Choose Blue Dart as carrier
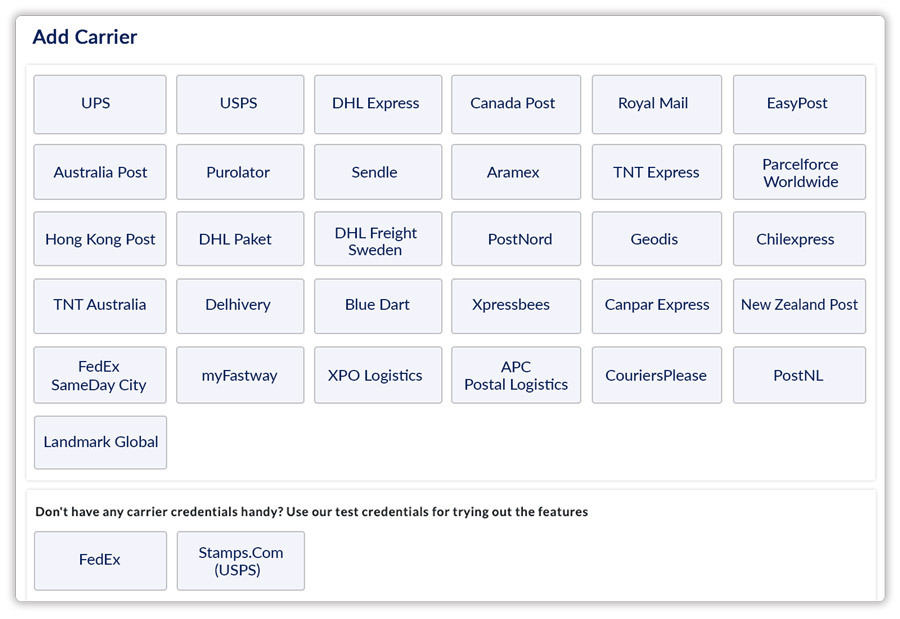900x619 pixels. [377, 306]
